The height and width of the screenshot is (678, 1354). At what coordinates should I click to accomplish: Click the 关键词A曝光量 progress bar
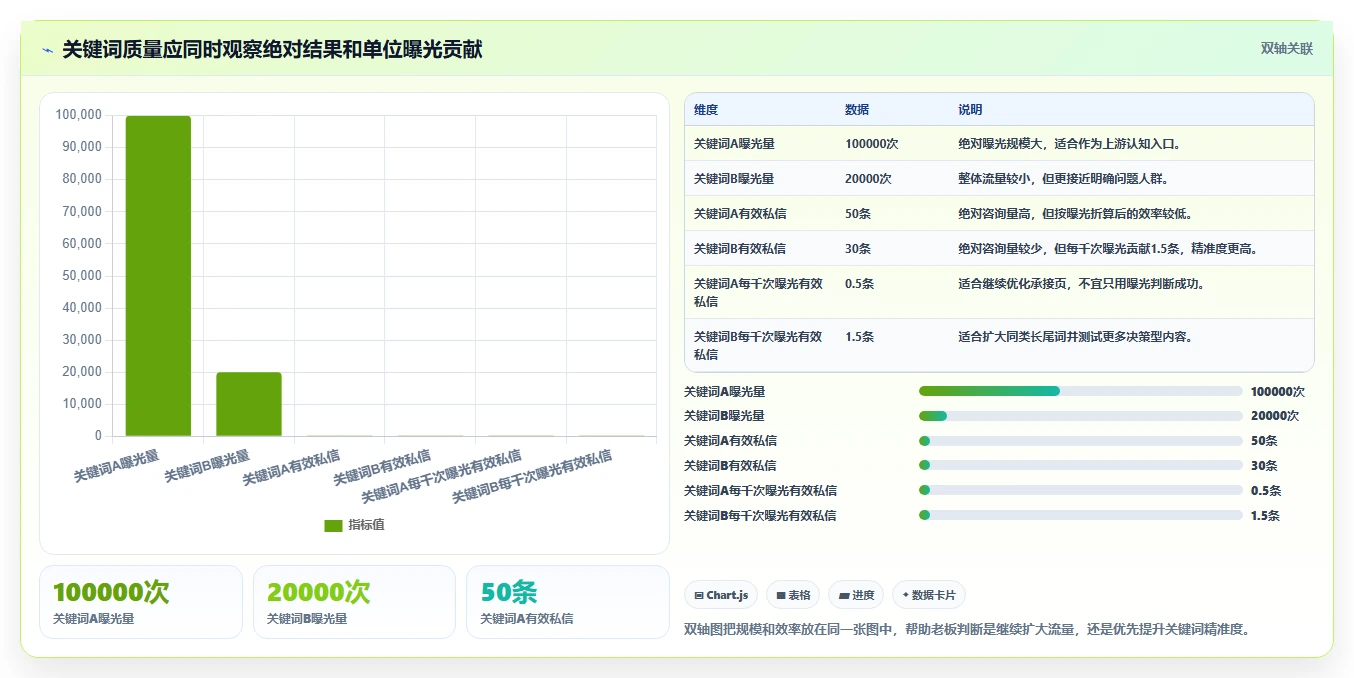[1080, 391]
